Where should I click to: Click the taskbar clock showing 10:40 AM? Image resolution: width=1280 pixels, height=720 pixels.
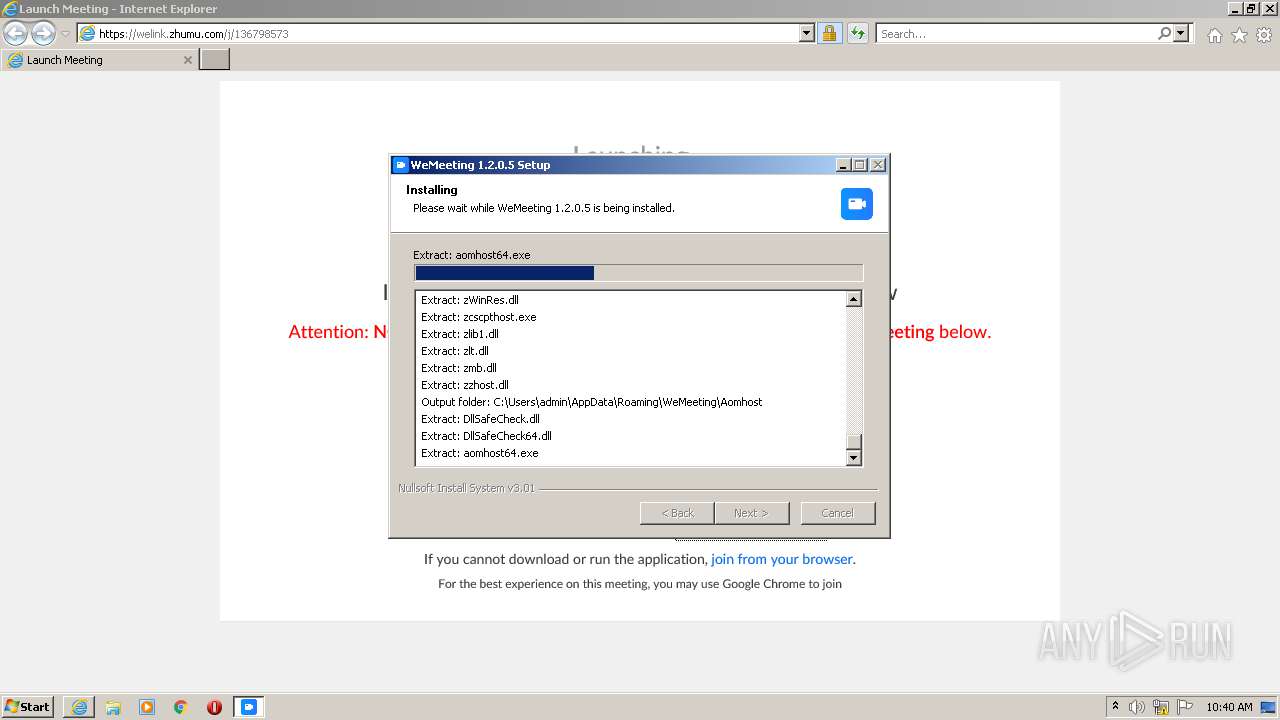1229,707
